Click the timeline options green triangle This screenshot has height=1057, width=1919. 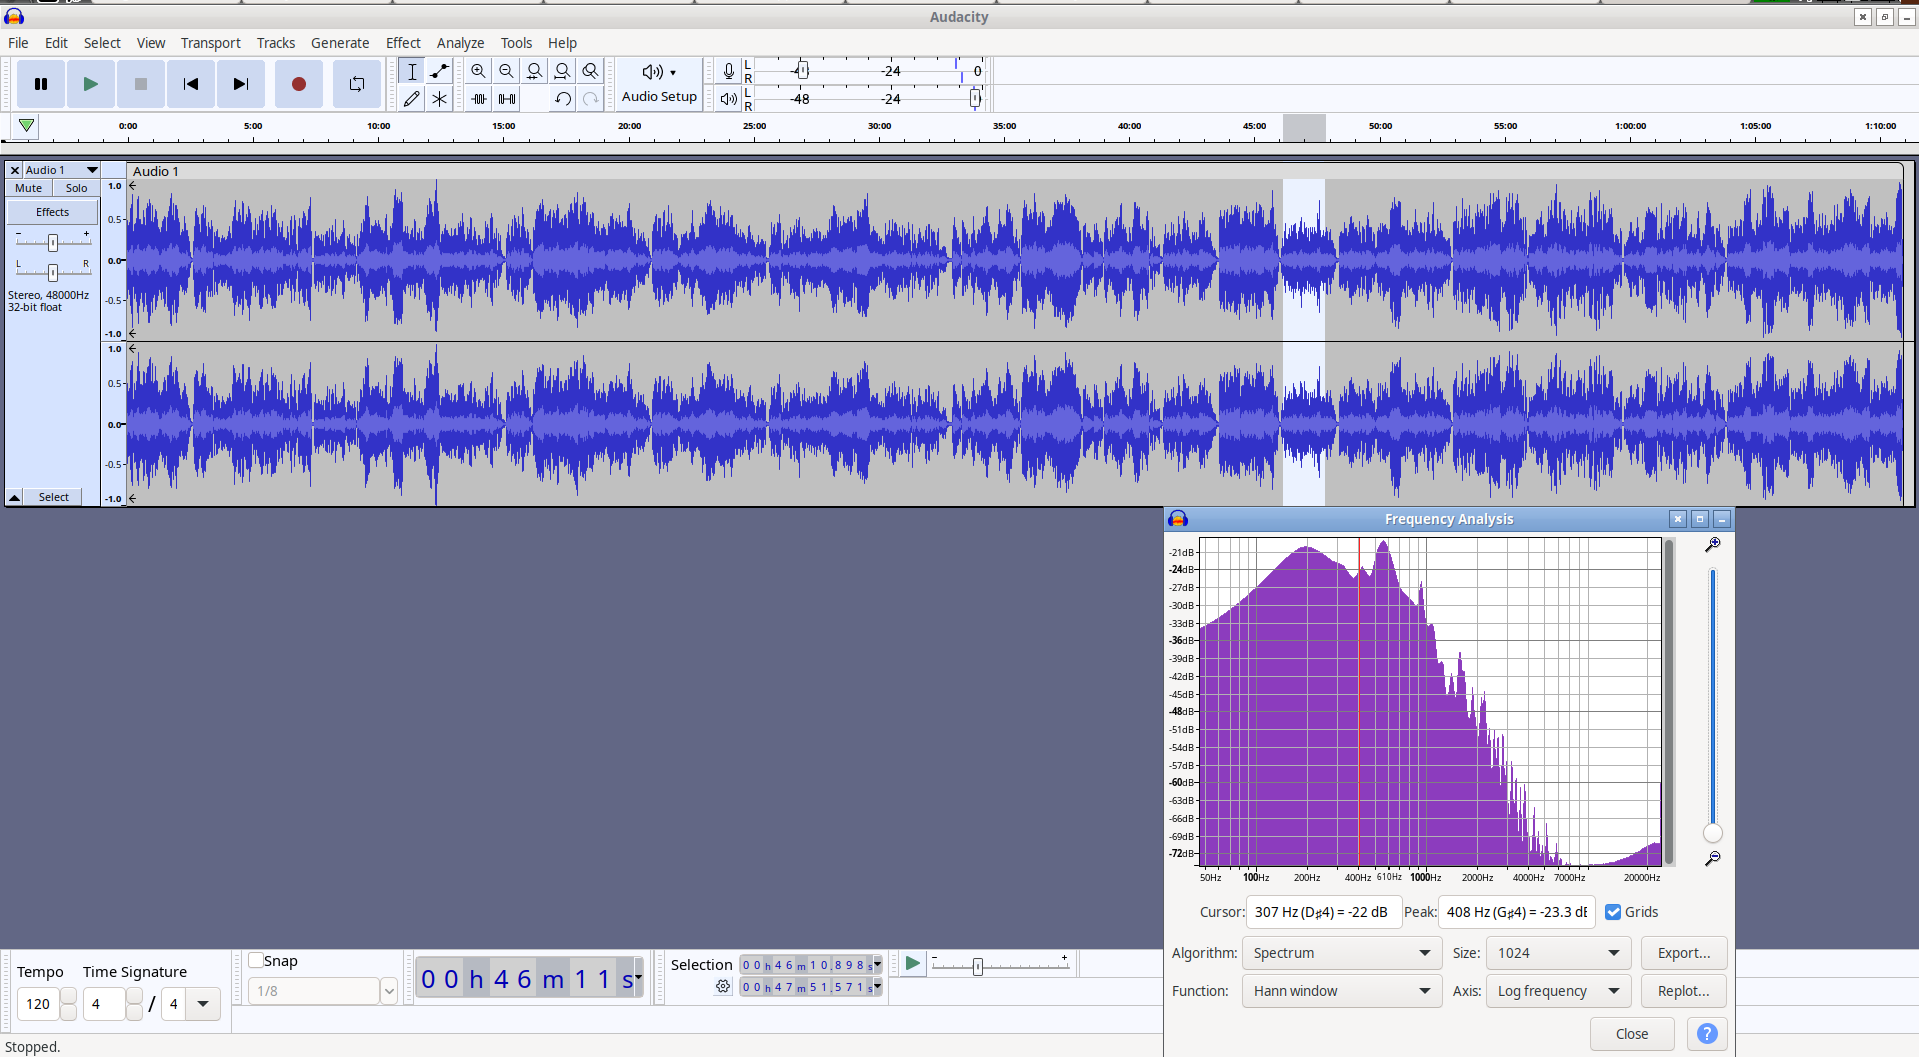(26, 126)
